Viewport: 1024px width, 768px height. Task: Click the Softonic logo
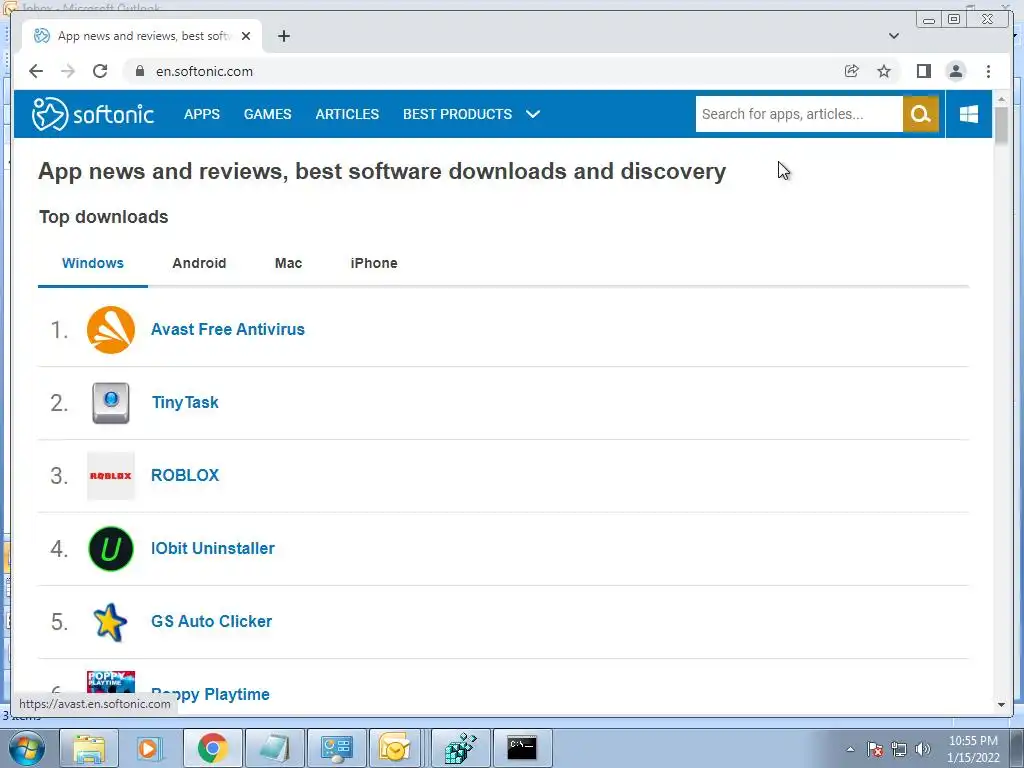tap(92, 114)
